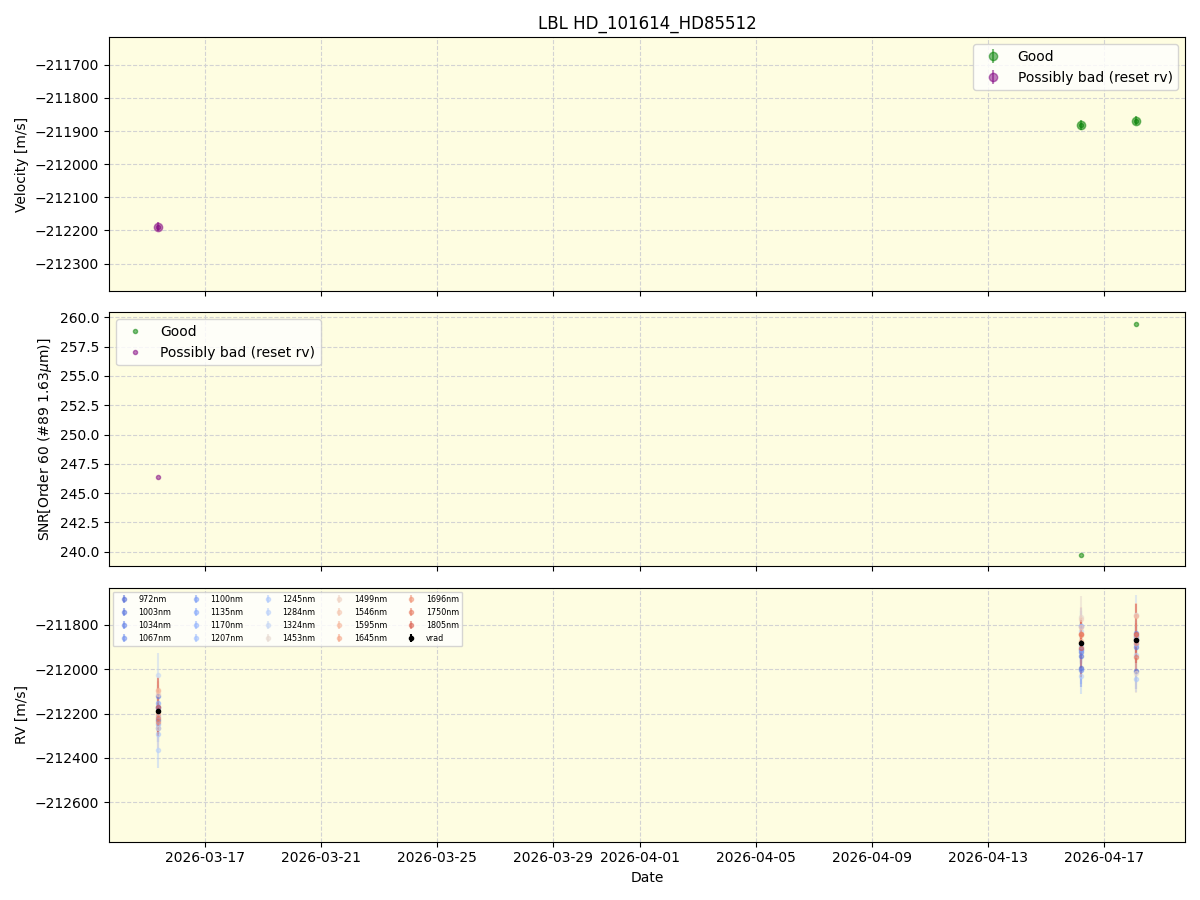Click the 260.0 SNR tick label

pyautogui.click(x=82, y=318)
